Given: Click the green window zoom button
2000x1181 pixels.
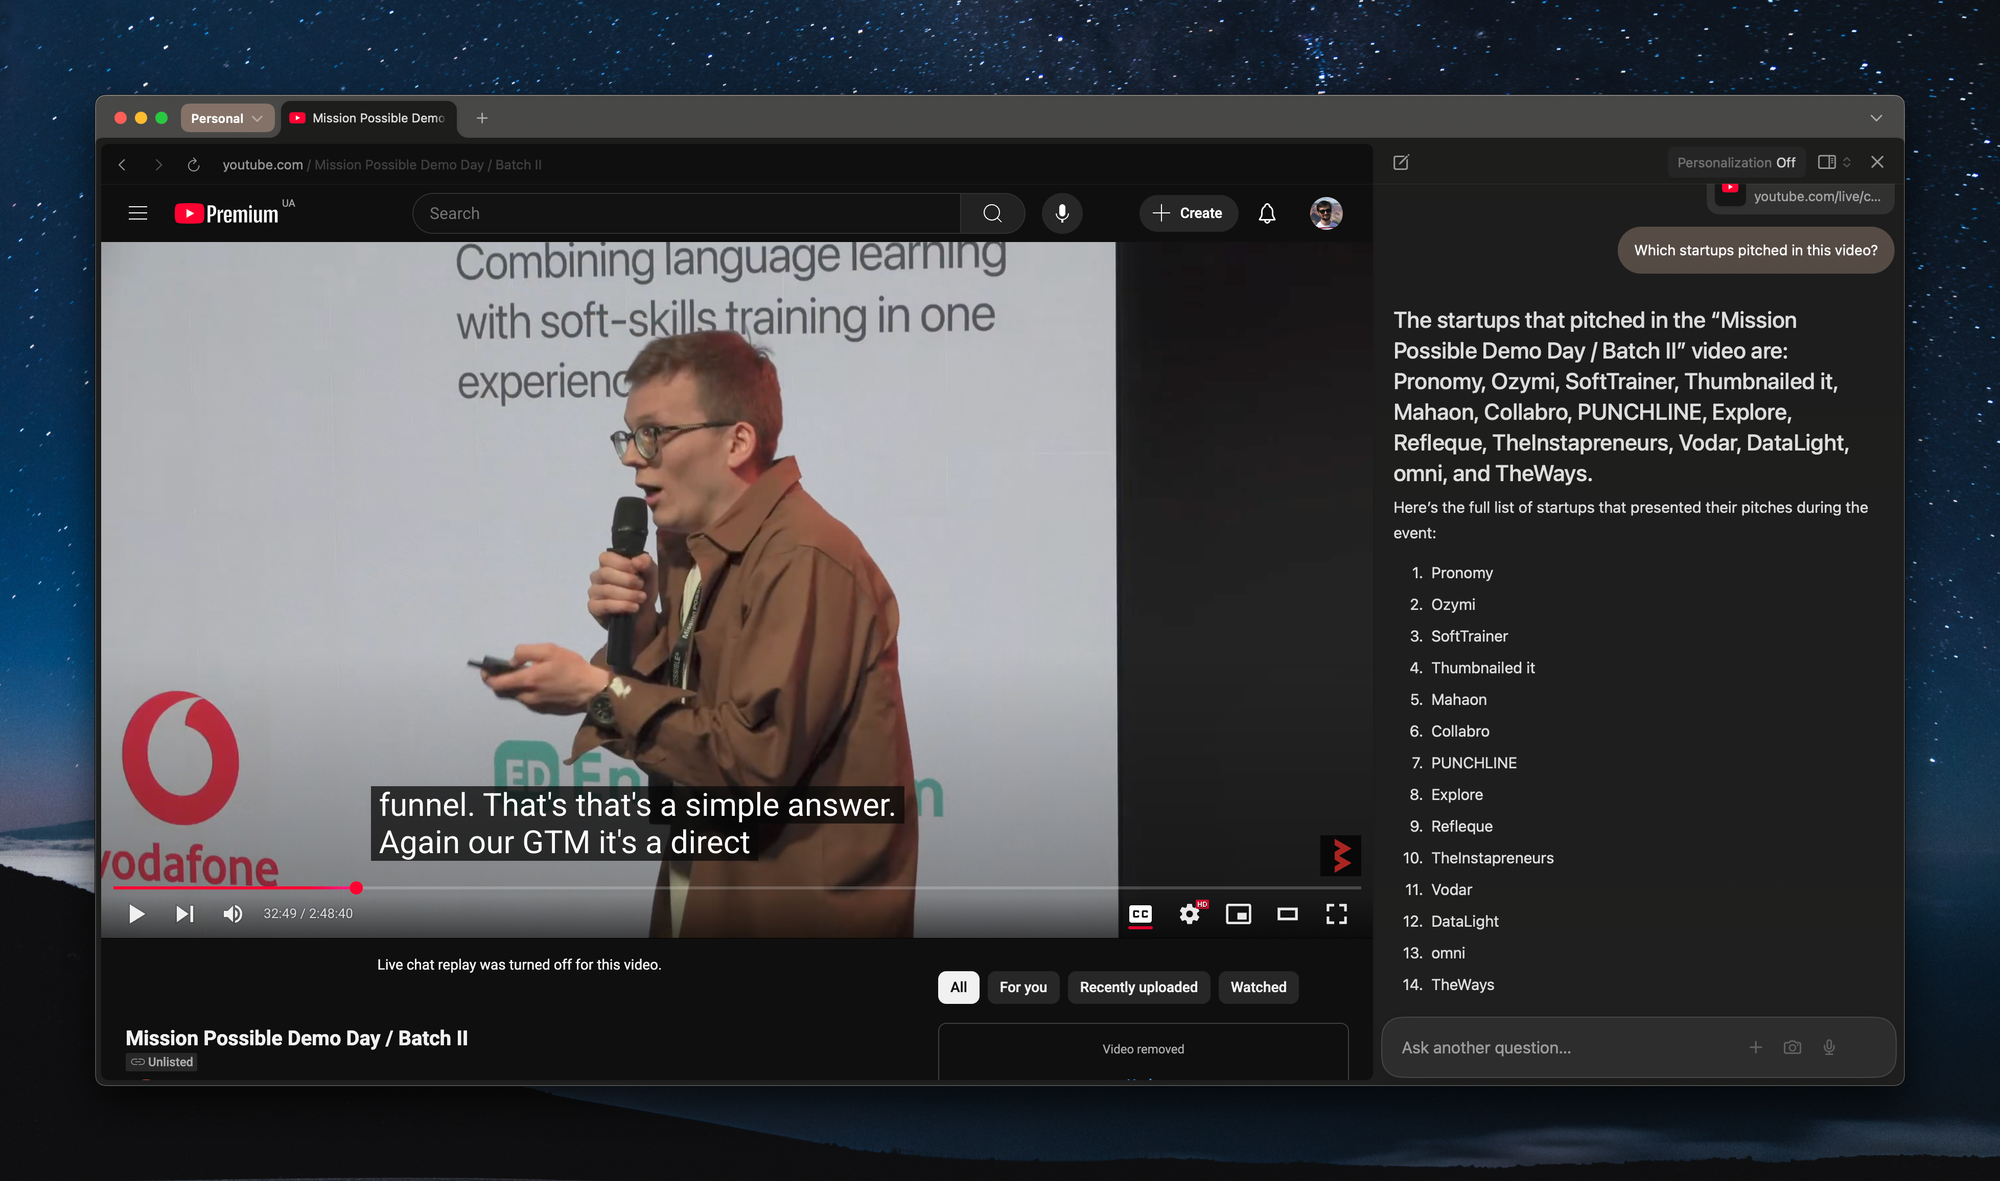Looking at the screenshot, I should click(x=161, y=118).
